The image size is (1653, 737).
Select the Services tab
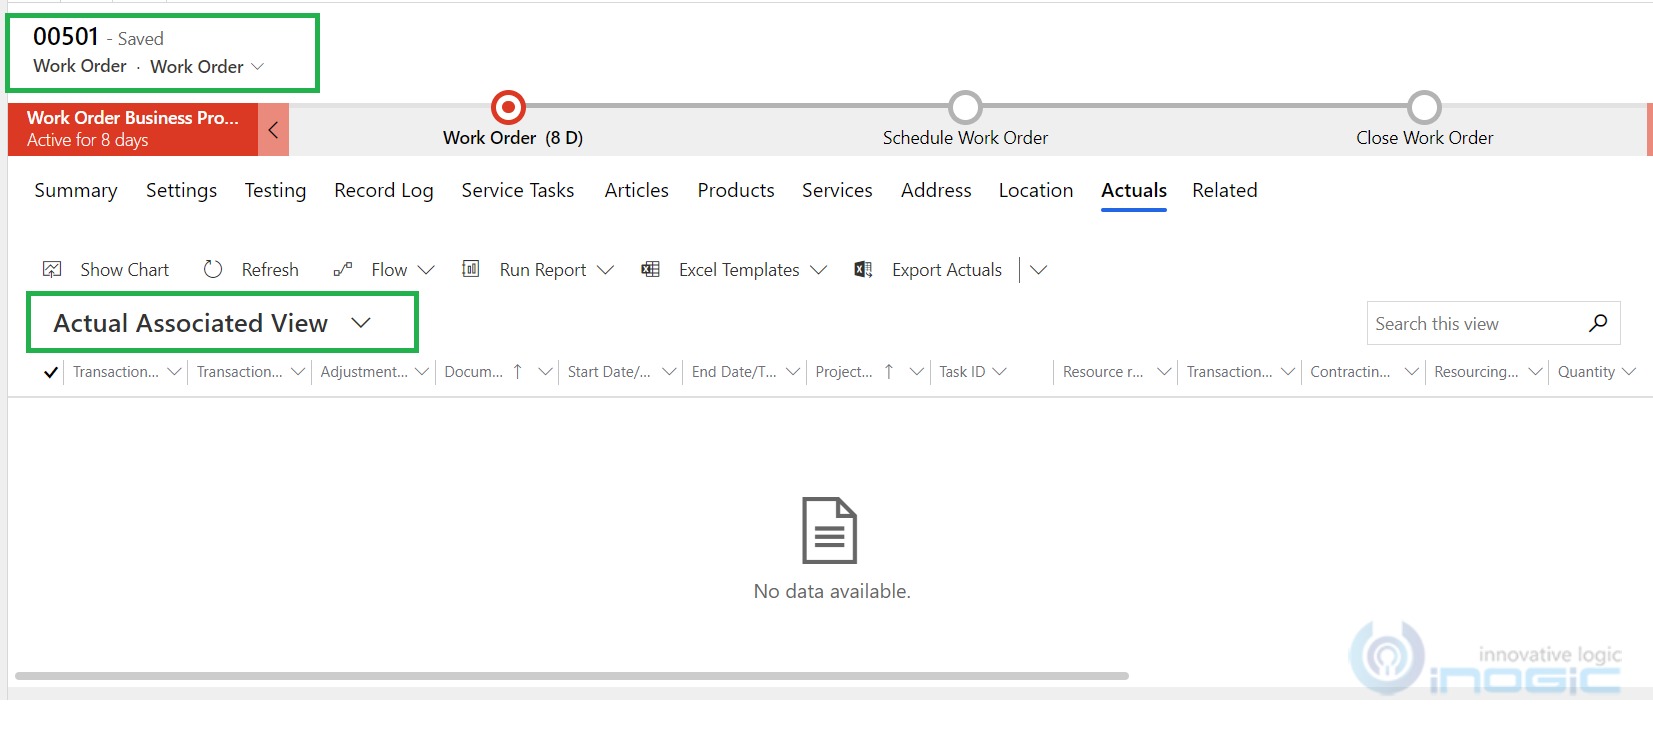point(837,190)
